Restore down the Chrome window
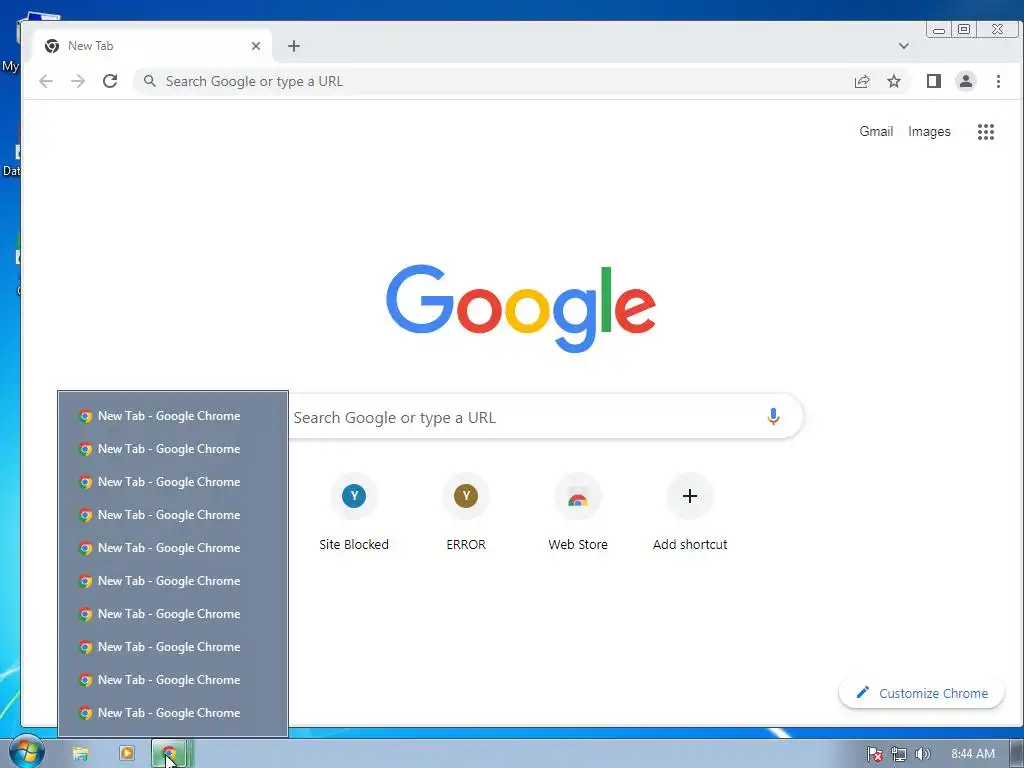 (x=964, y=29)
